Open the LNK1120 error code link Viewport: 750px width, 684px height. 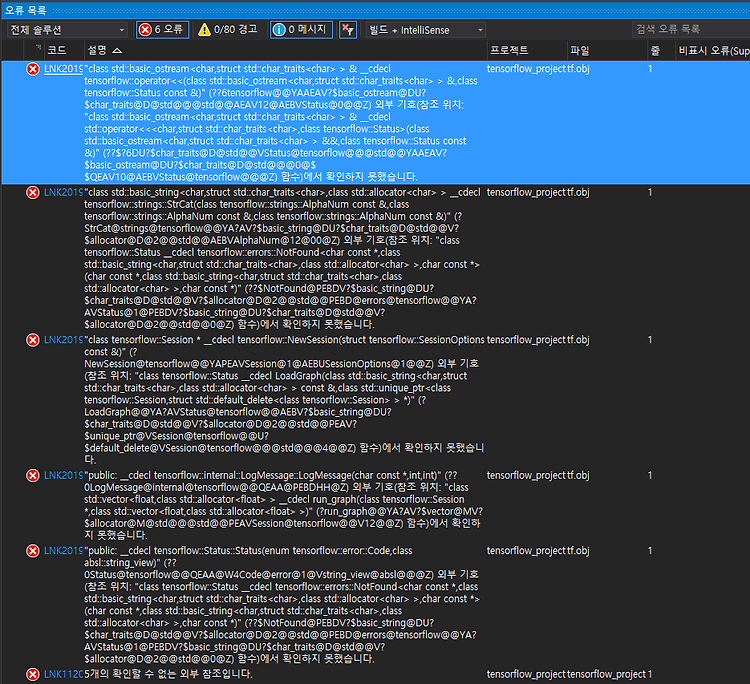pyautogui.click(x=63, y=674)
